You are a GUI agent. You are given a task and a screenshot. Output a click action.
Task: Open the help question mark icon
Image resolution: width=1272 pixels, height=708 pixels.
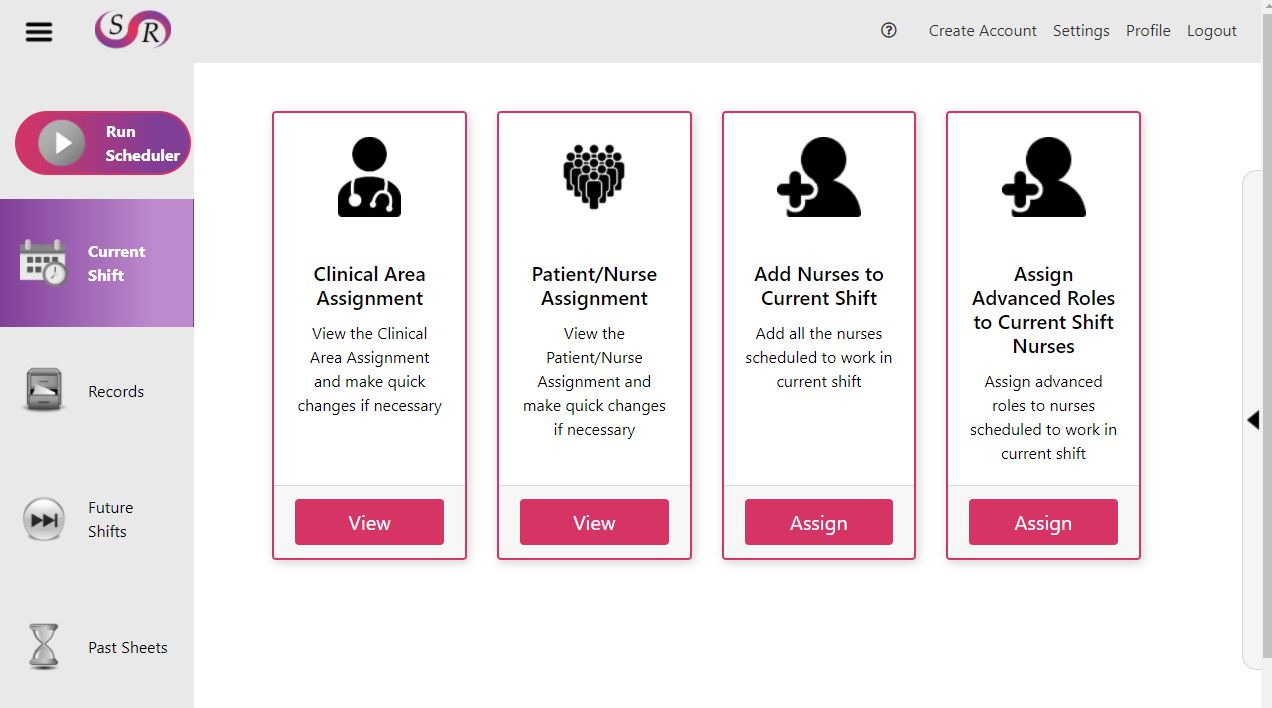[x=888, y=30]
